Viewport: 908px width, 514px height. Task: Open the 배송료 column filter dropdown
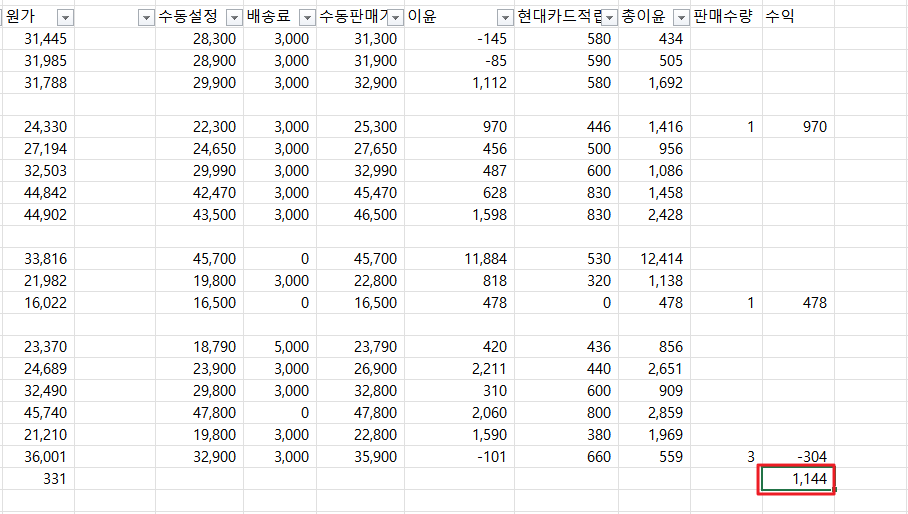[x=307, y=18]
